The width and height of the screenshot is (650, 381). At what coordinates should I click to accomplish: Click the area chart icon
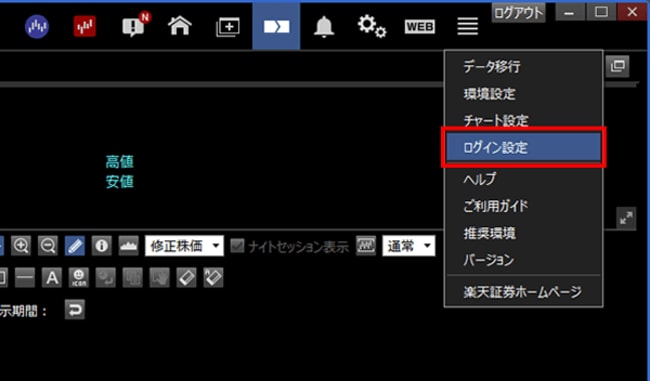(129, 246)
